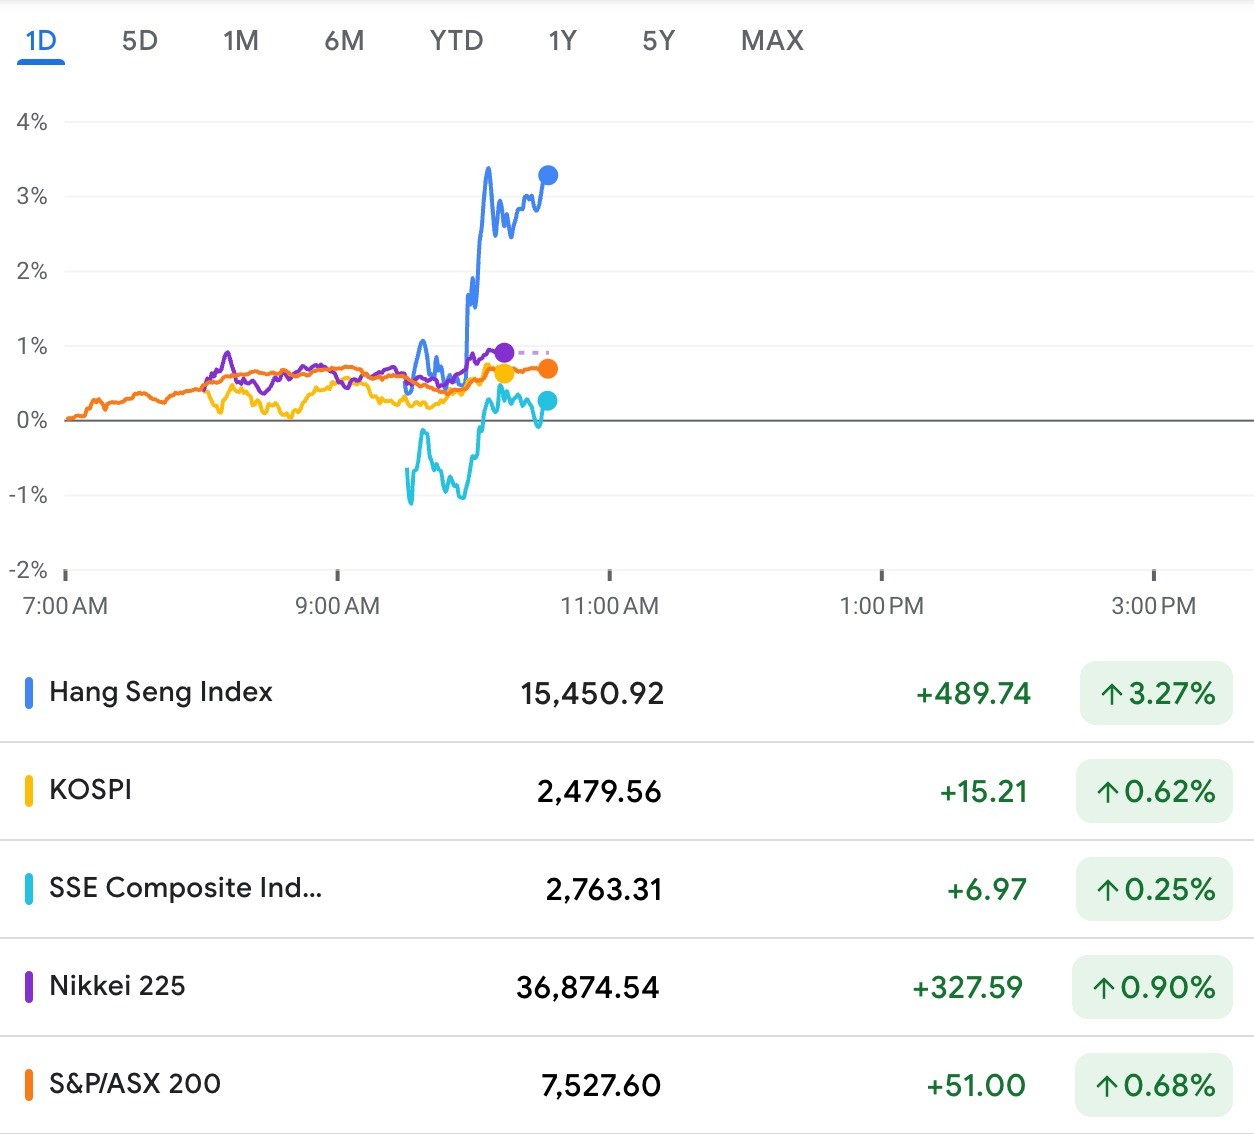Click the cyan SSE Composite endpoint dot
This screenshot has width=1254, height=1134.
point(547,401)
